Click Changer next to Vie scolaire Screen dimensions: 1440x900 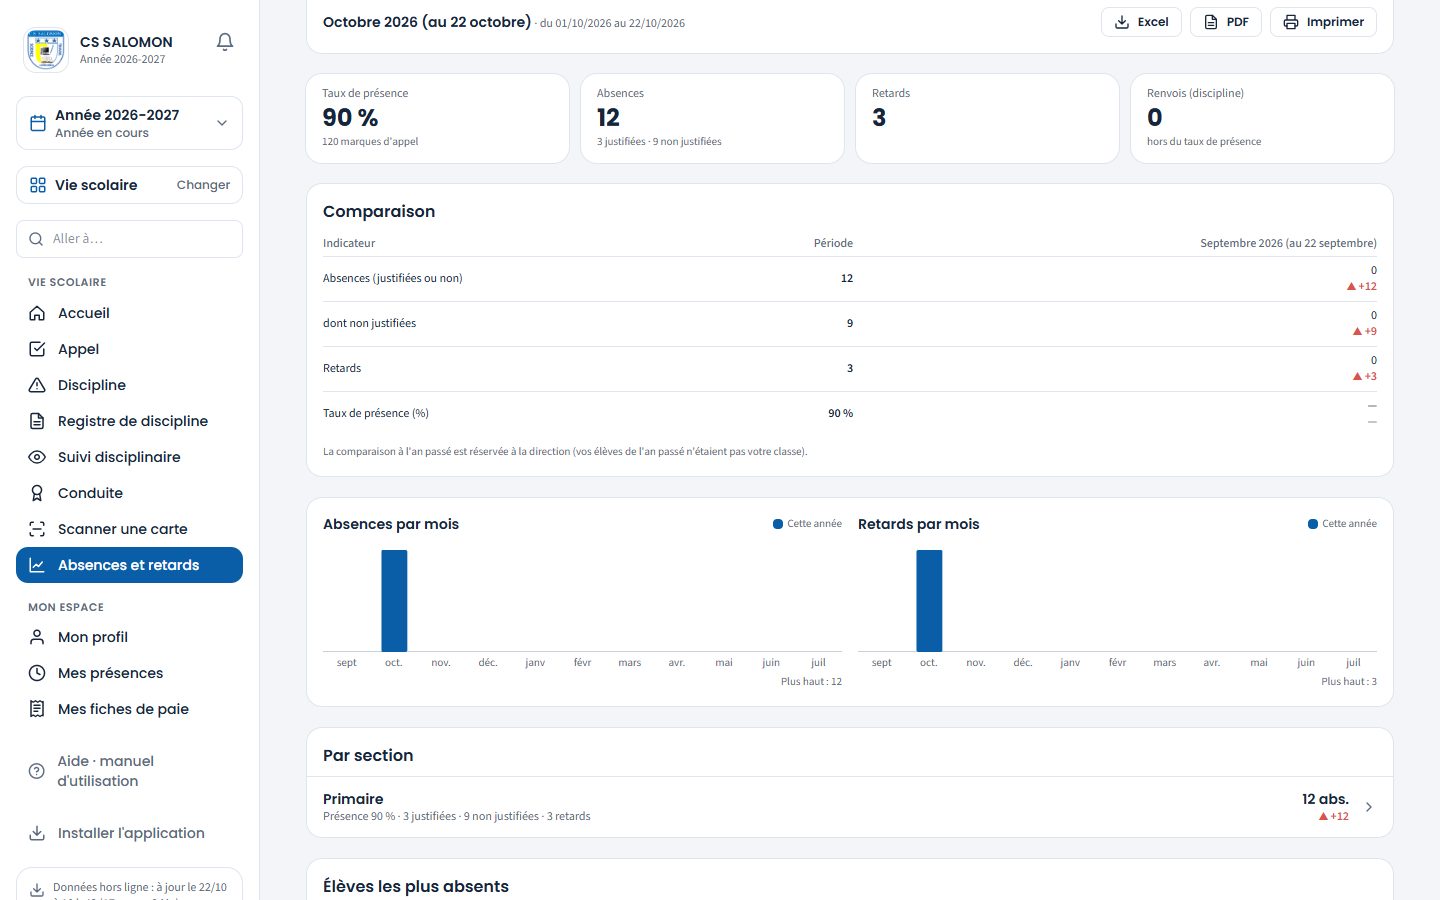coord(203,185)
